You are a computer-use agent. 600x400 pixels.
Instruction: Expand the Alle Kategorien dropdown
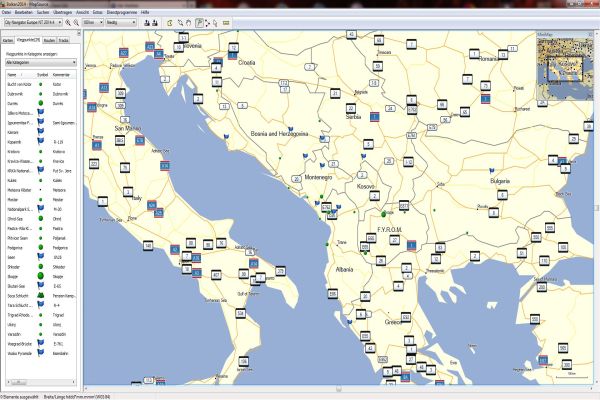tap(40, 61)
